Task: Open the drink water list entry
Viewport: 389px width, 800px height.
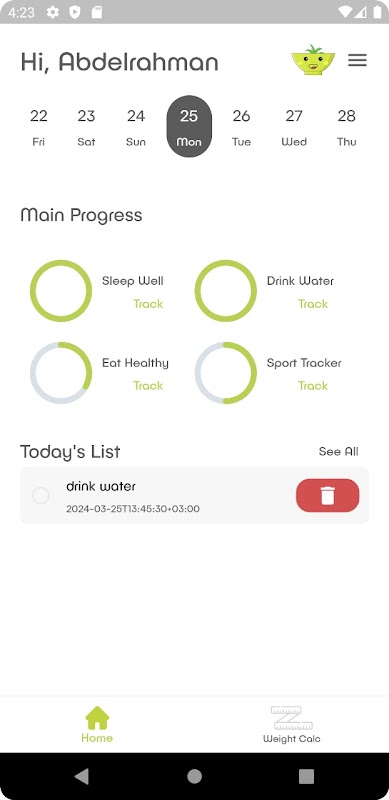Action: click(x=194, y=495)
